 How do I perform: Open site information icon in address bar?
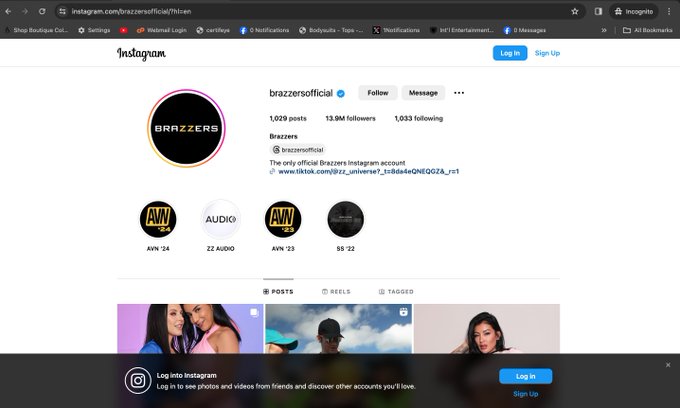(62, 11)
